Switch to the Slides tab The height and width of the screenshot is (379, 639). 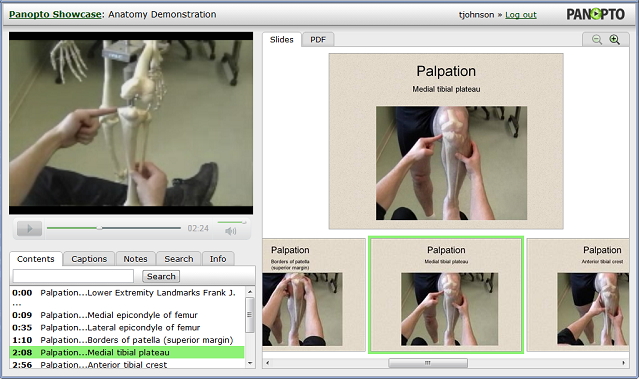pos(282,40)
